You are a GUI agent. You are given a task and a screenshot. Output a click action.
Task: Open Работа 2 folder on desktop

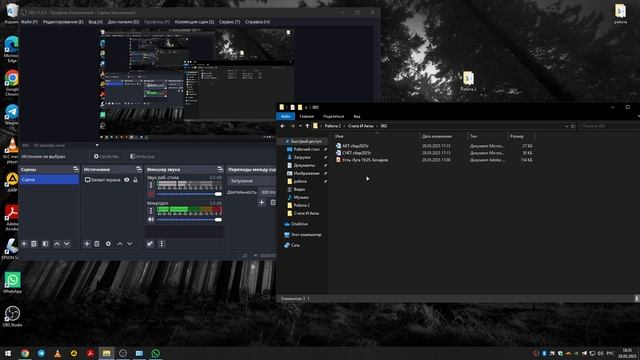tap(468, 81)
